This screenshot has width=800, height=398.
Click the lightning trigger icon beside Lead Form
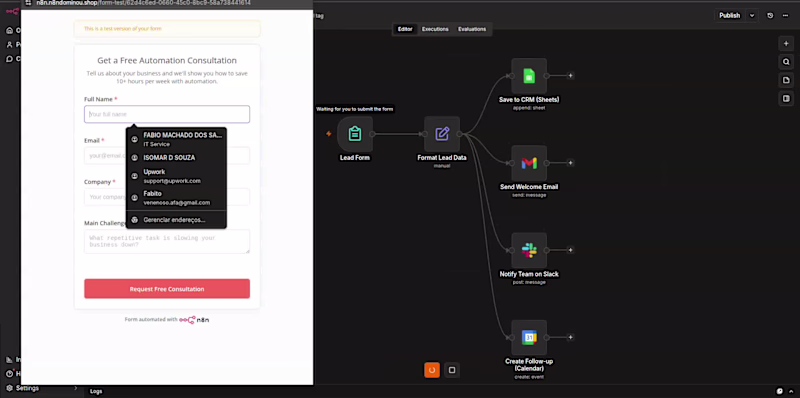329,134
